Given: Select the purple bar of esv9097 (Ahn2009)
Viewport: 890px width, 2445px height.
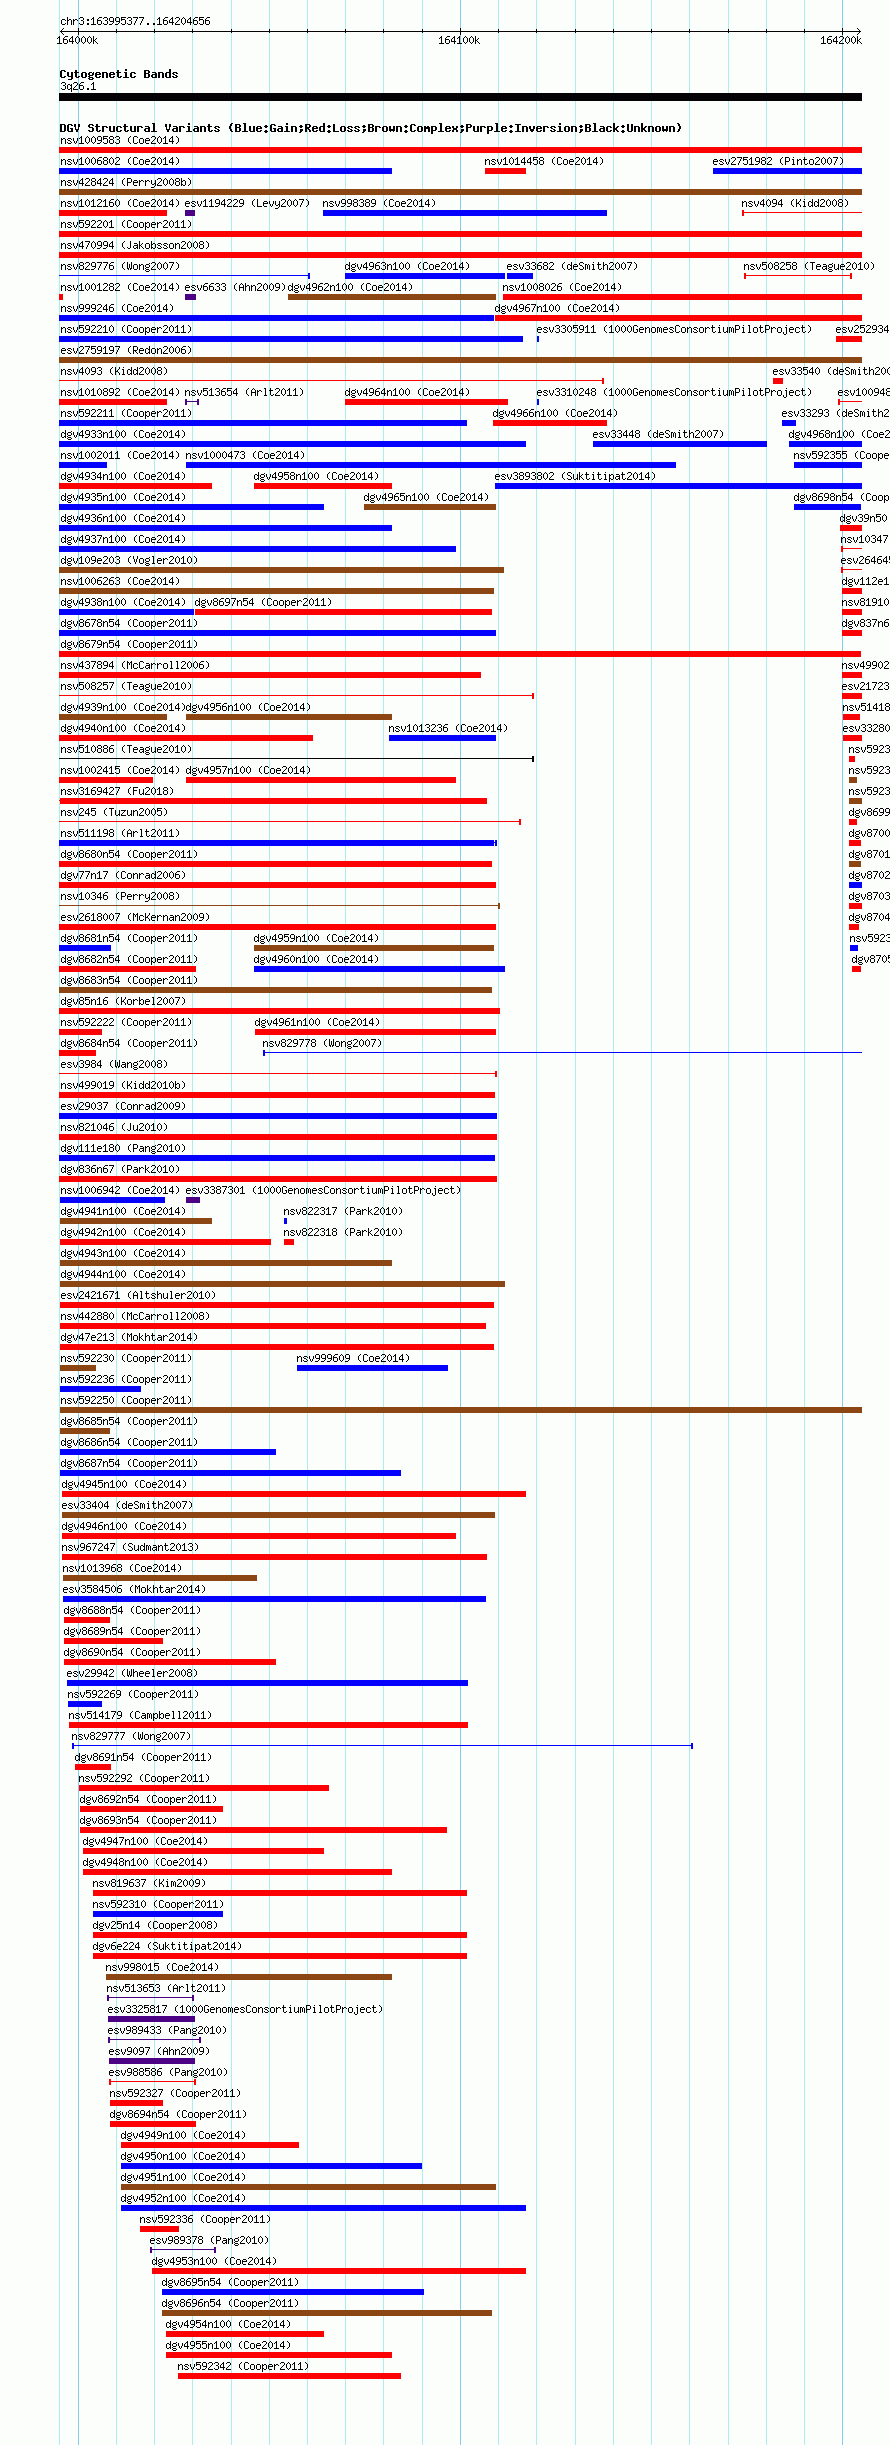Looking at the screenshot, I should click(151, 2061).
